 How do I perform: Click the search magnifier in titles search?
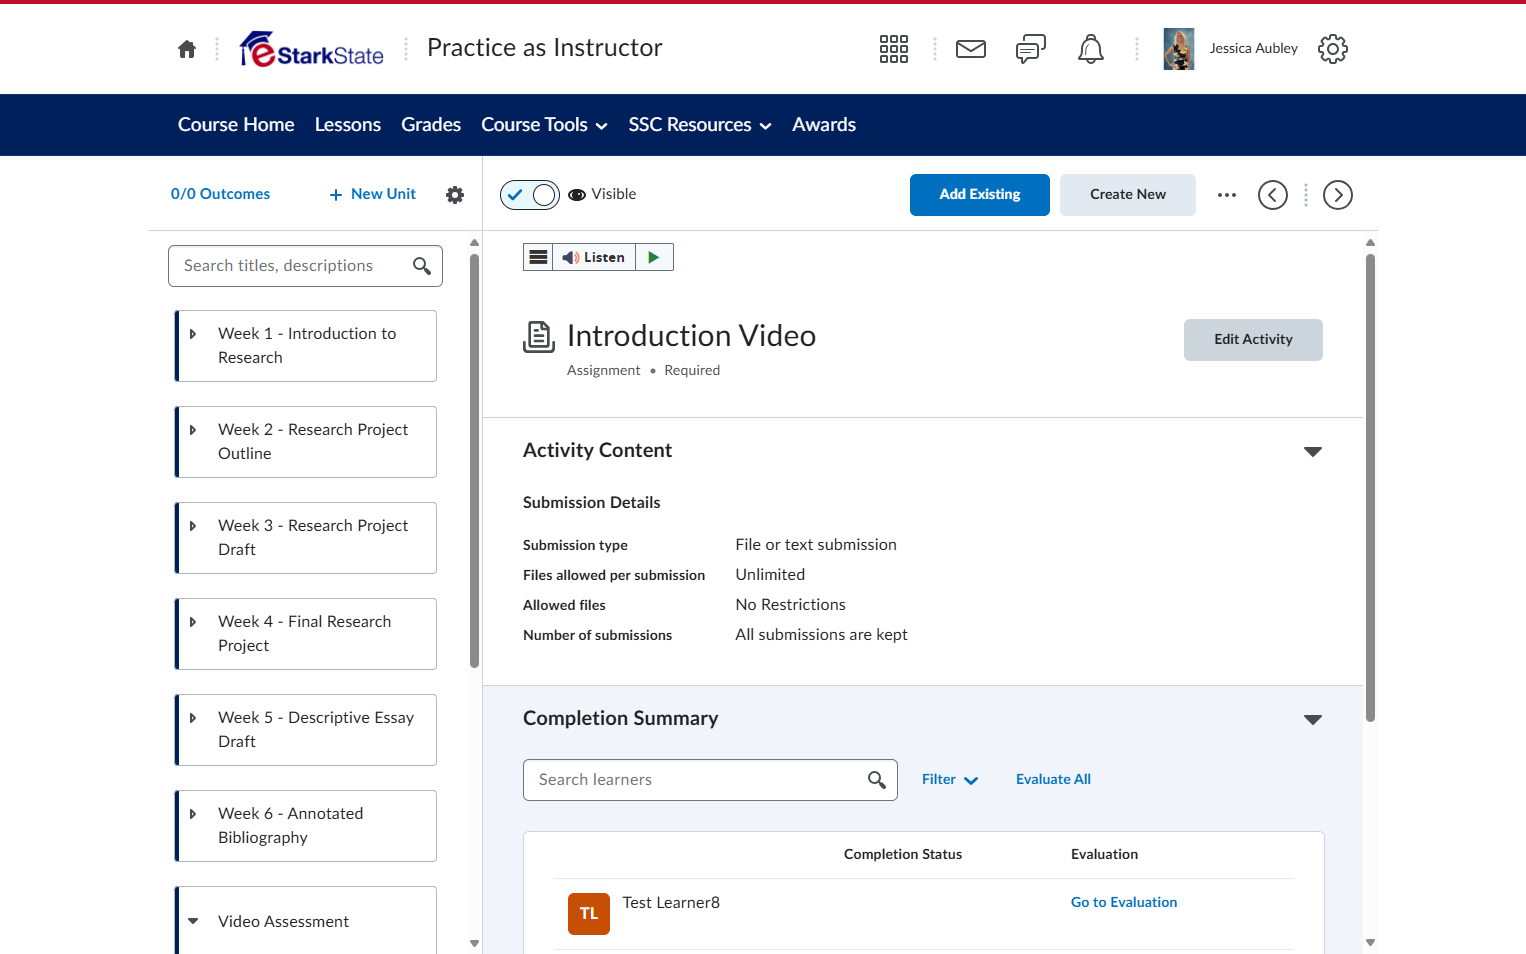click(422, 266)
